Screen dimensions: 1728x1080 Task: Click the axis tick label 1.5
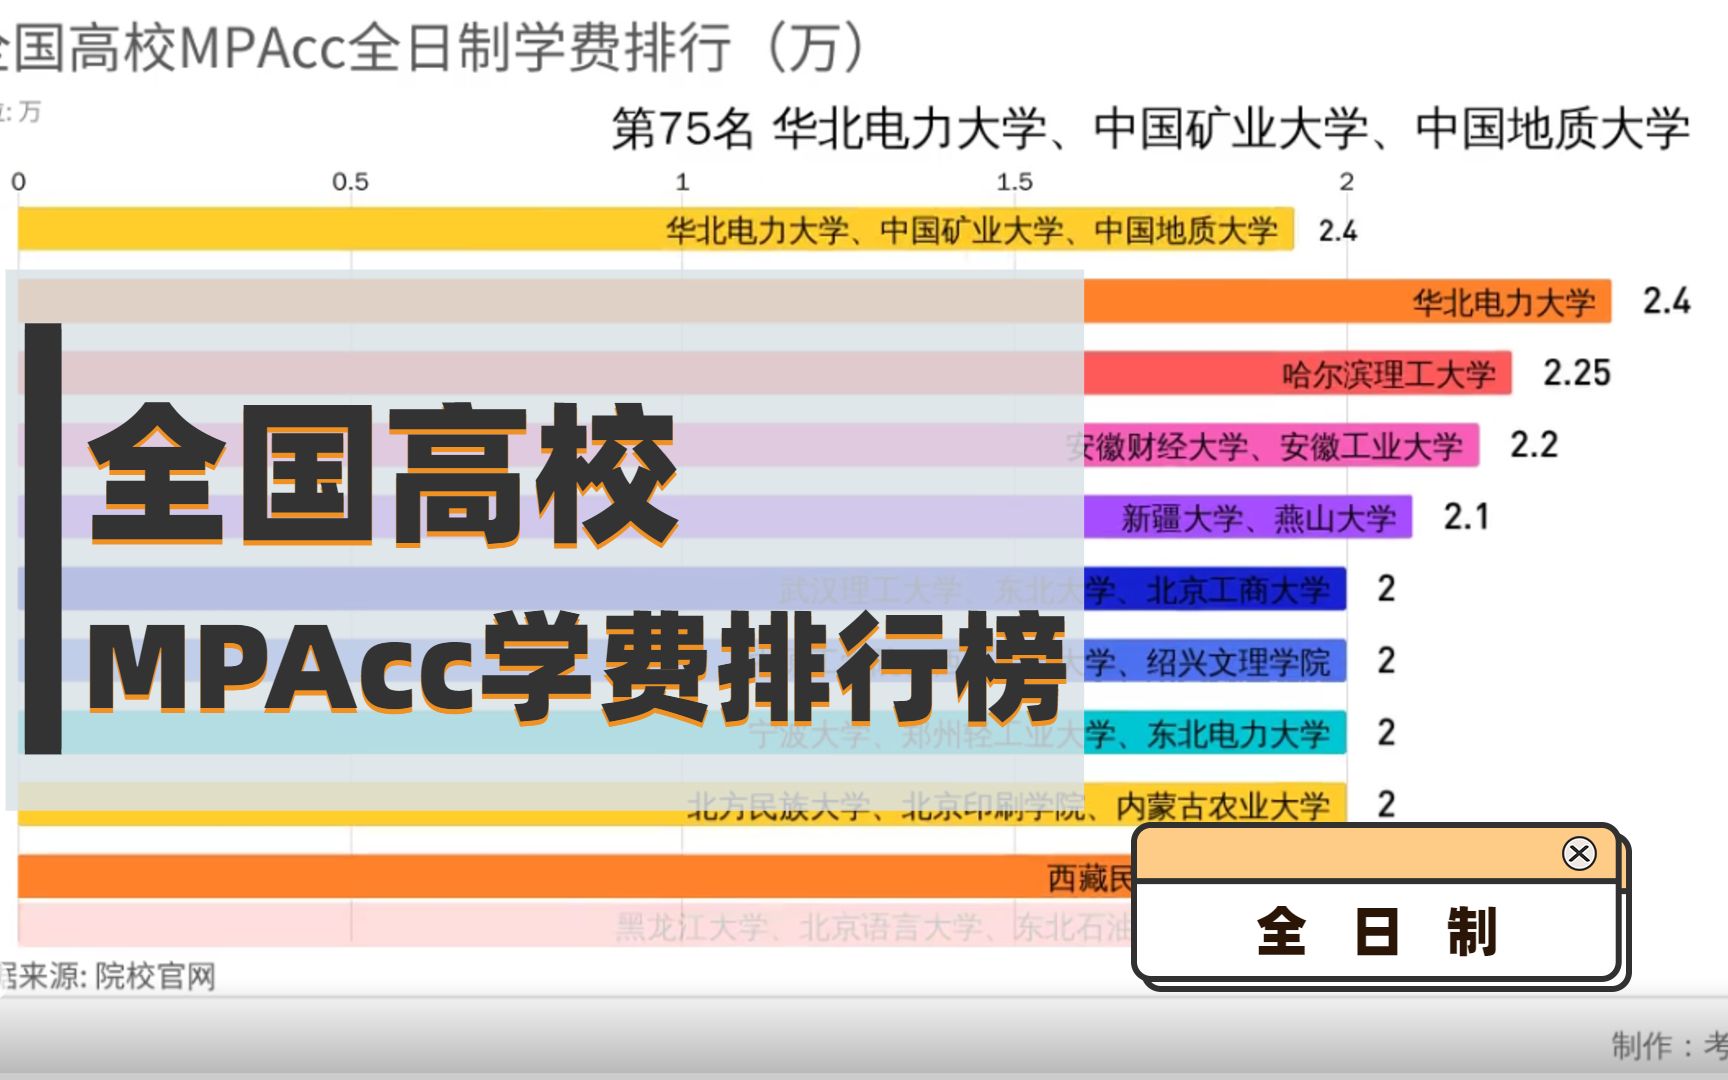(1014, 182)
